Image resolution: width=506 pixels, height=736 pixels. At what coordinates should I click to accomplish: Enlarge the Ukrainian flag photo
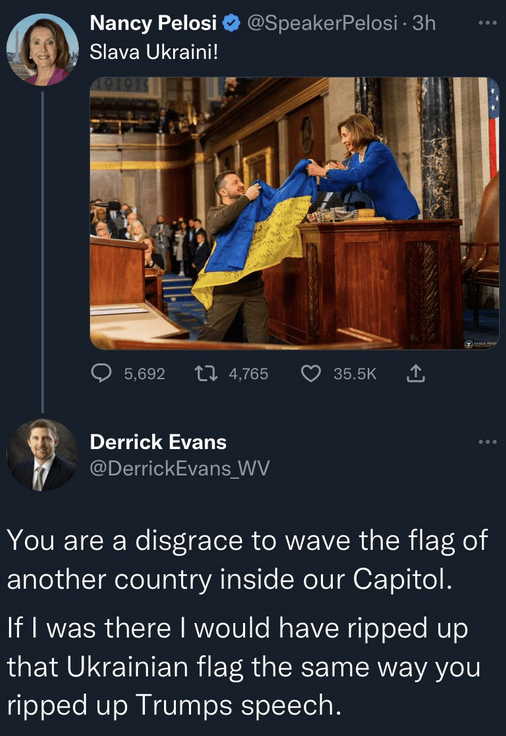(294, 214)
